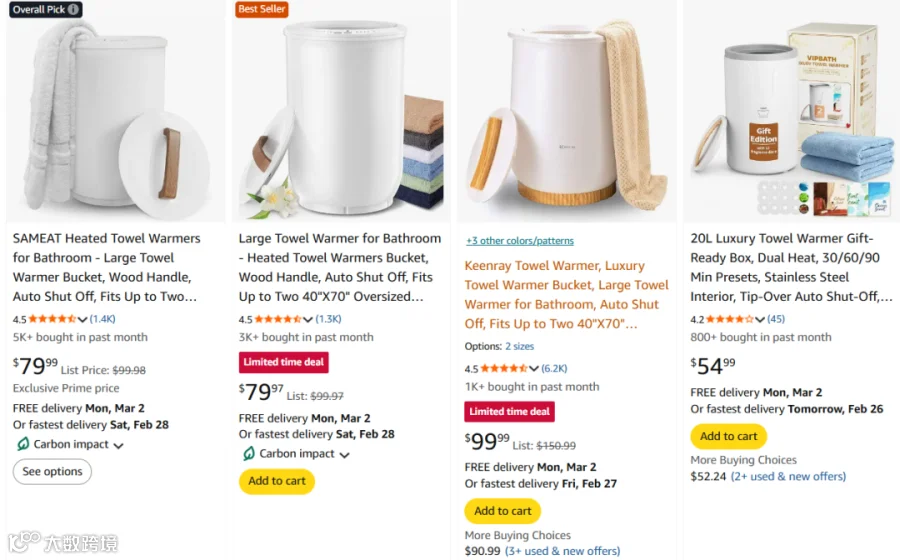
Task: Click the Overall Pick badge
Action: pyautogui.click(x=46, y=10)
